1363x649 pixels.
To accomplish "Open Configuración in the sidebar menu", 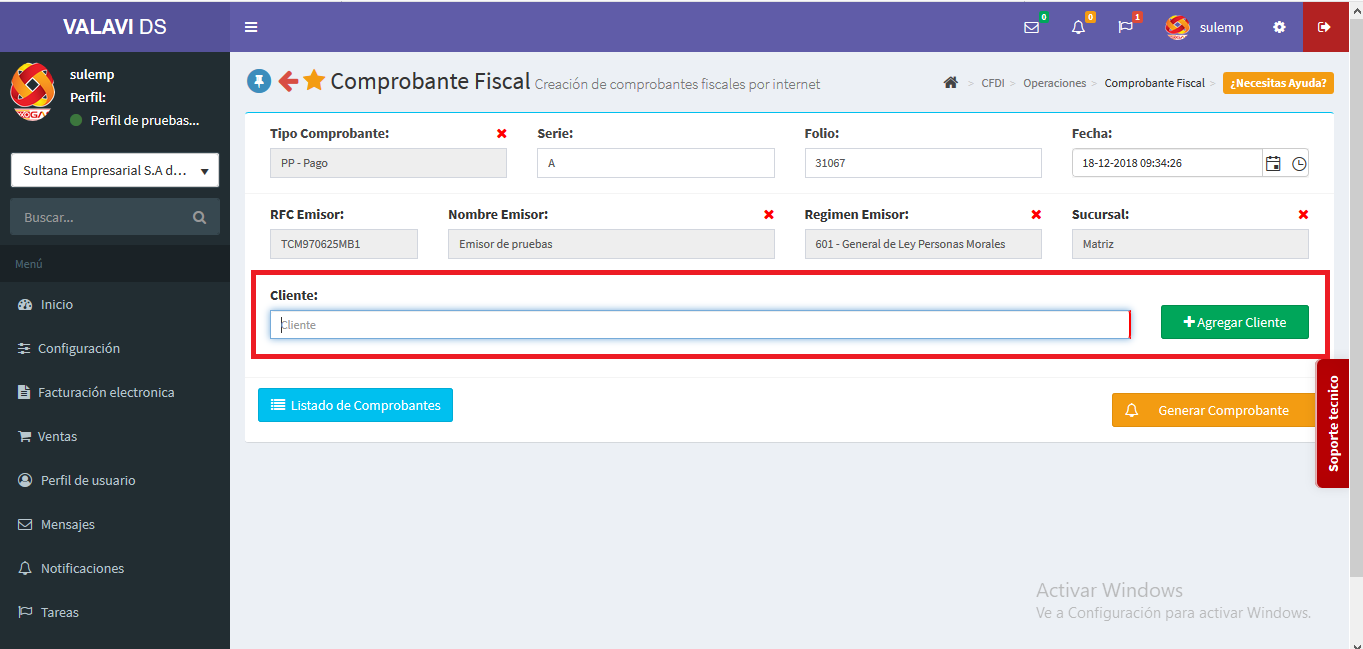I will point(78,348).
